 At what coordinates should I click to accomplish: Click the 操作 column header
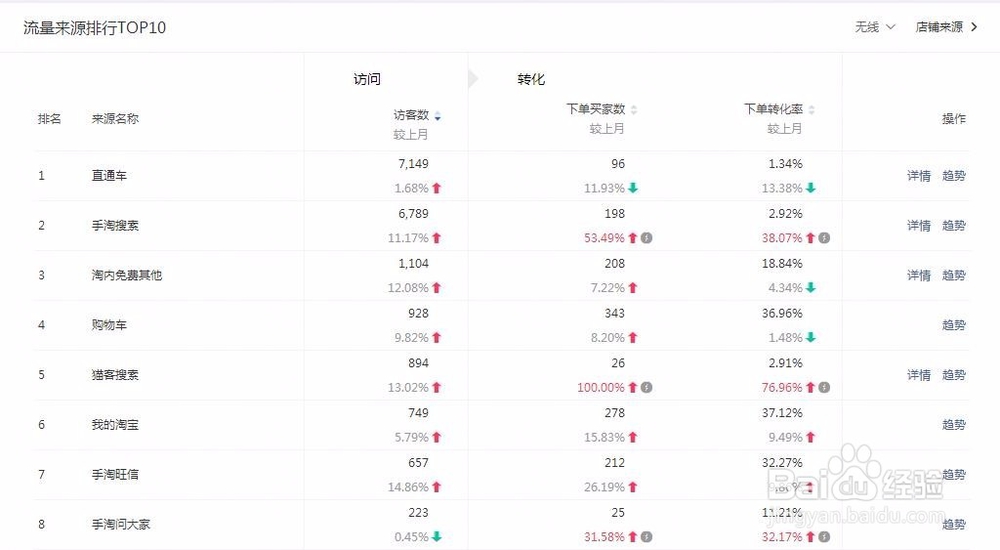[954, 119]
